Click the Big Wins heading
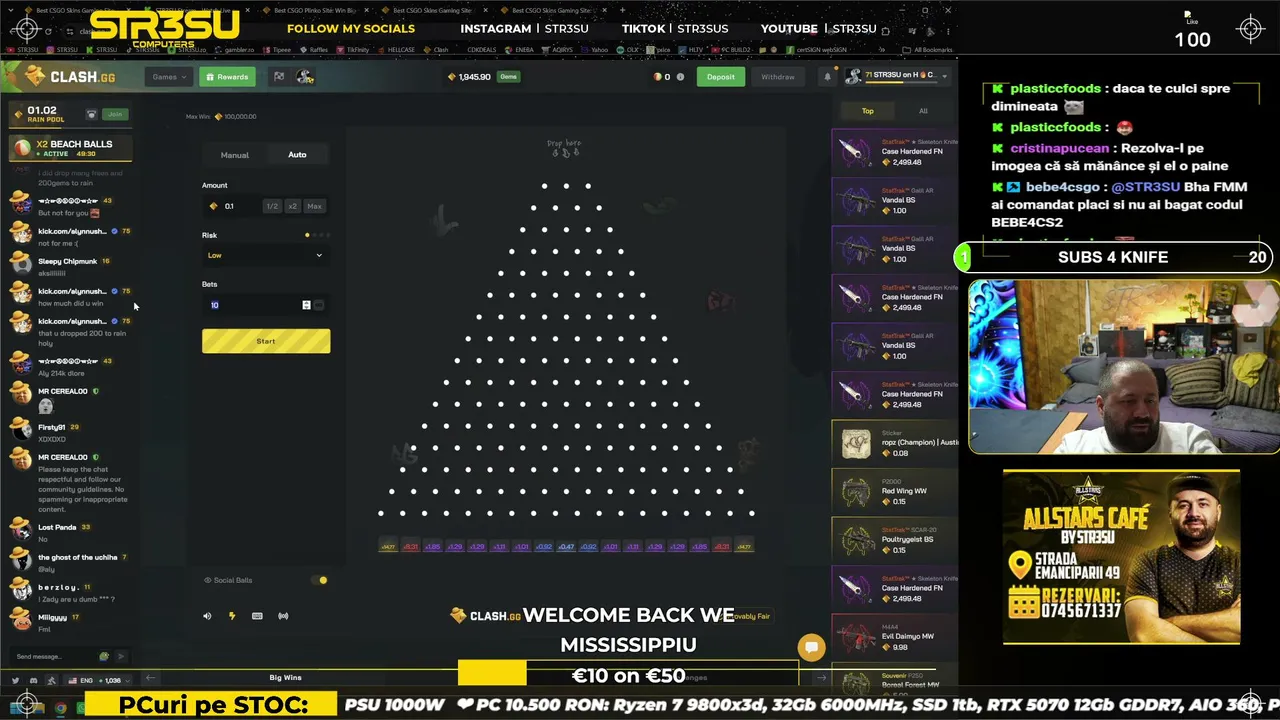The image size is (1280, 720). point(285,678)
